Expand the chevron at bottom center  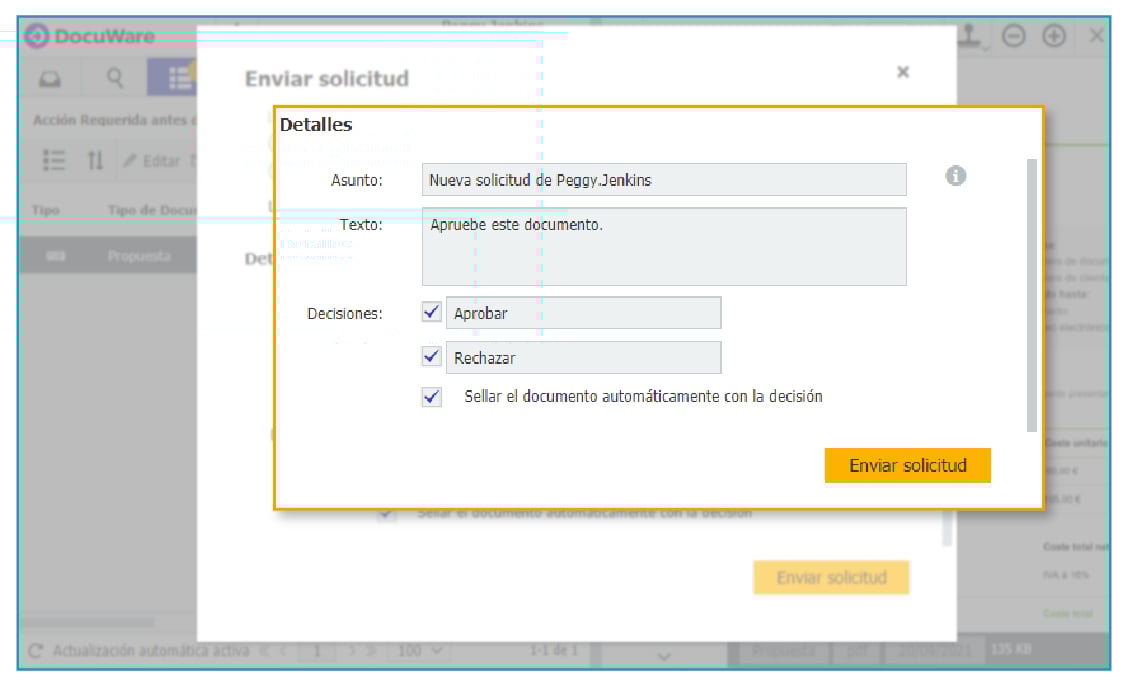[x=665, y=655]
